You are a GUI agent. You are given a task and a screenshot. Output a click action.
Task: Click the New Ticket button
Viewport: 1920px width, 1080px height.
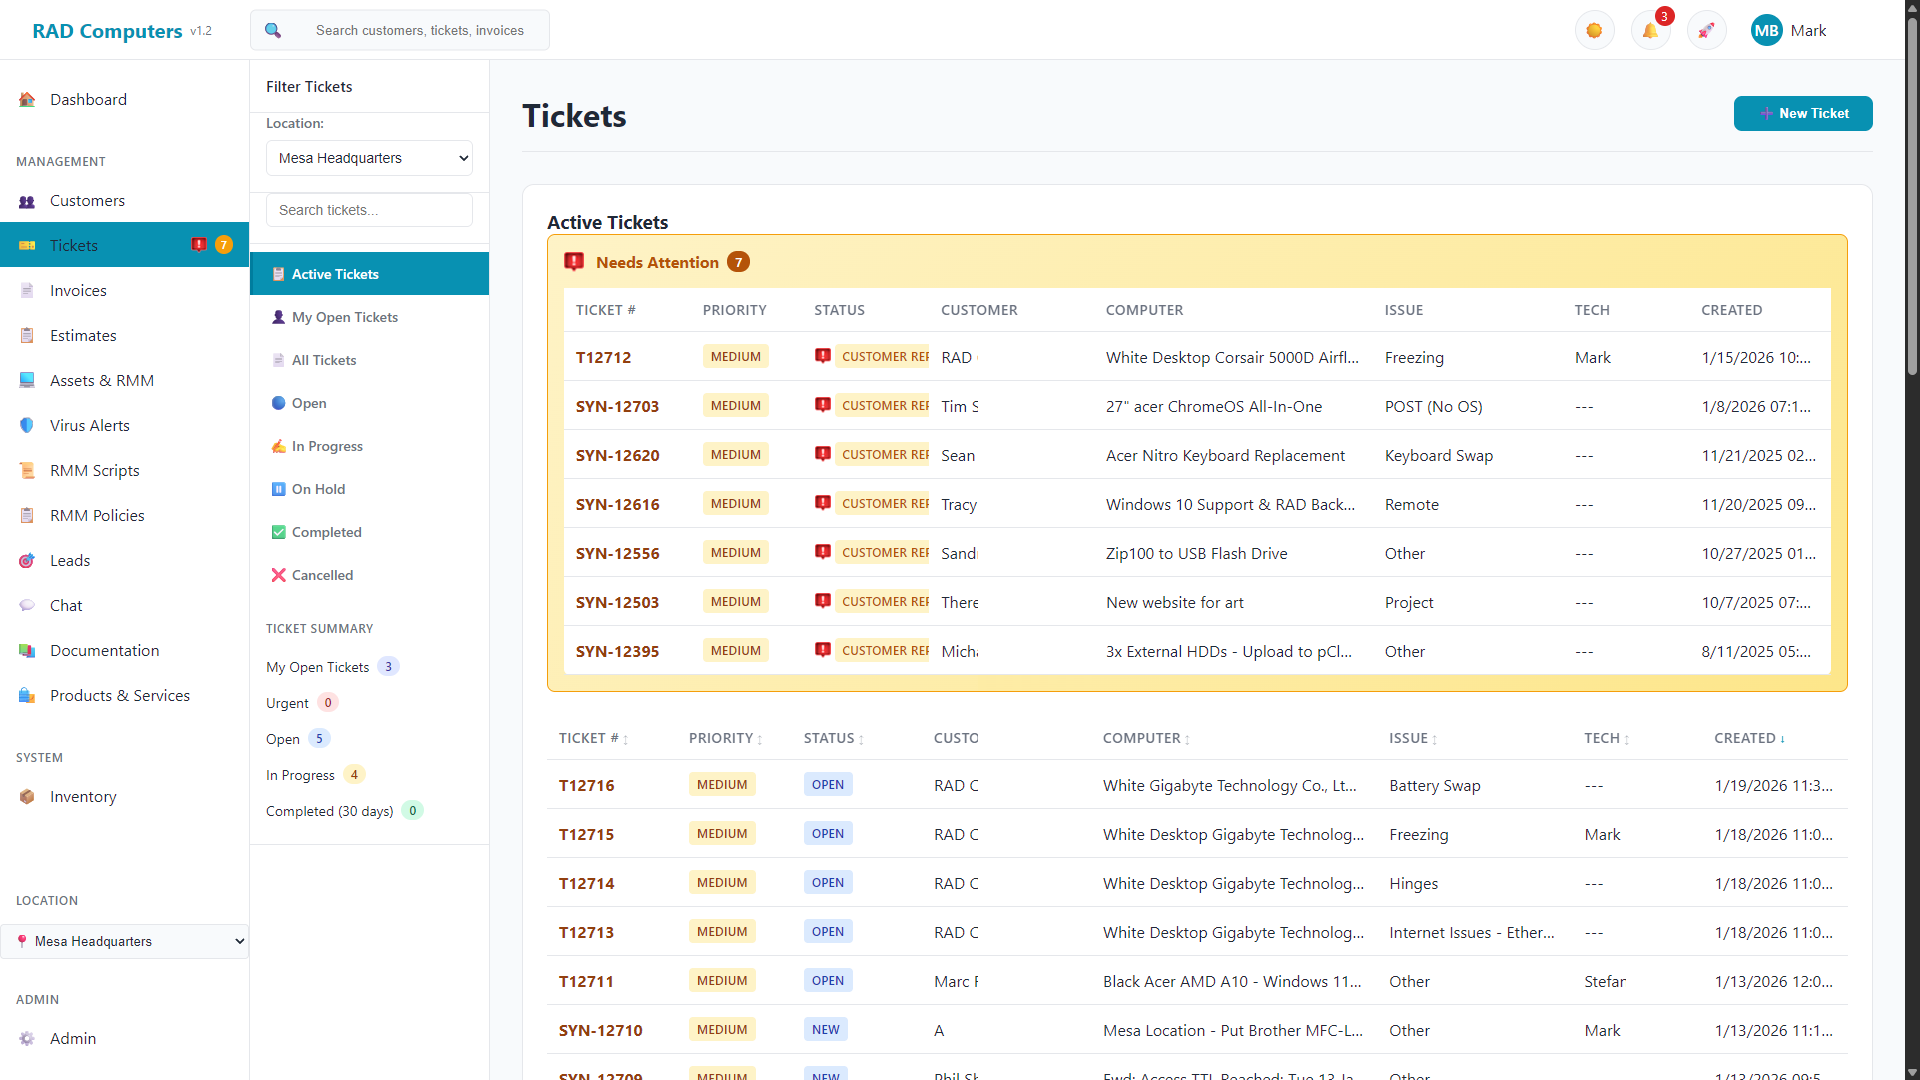(x=1803, y=113)
